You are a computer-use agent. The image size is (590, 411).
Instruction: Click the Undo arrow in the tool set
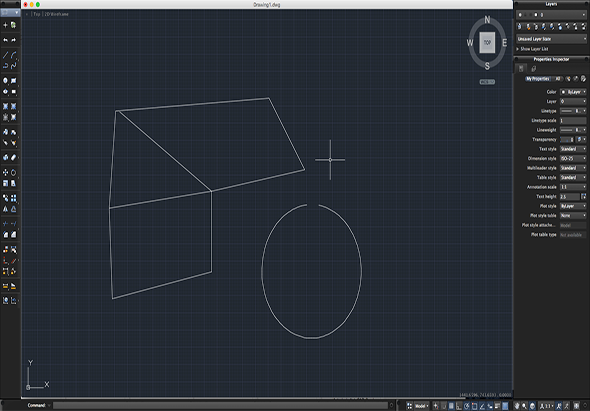[5, 40]
